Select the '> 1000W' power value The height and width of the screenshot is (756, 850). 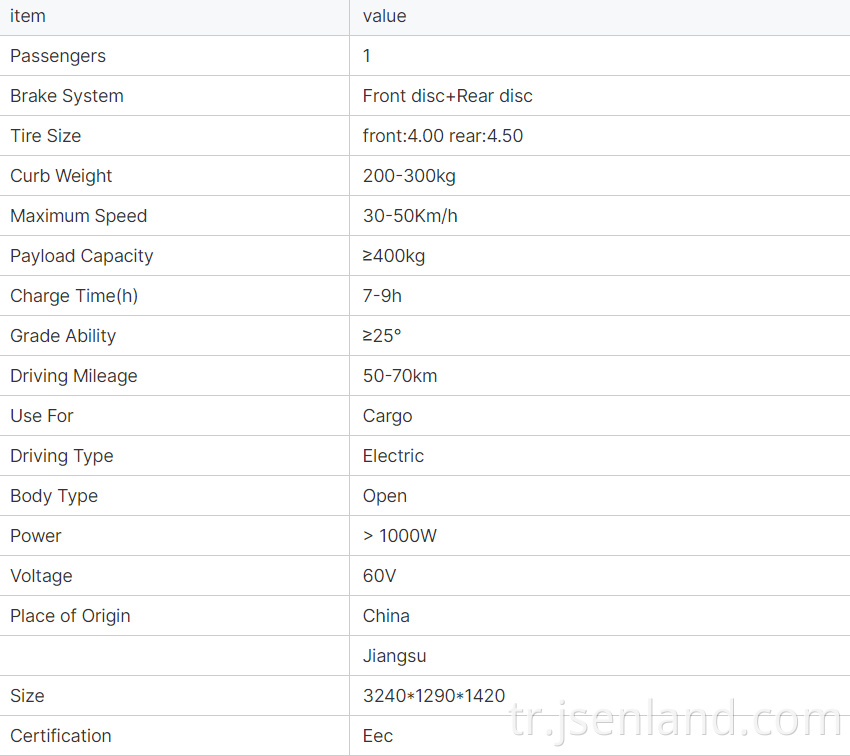(400, 536)
